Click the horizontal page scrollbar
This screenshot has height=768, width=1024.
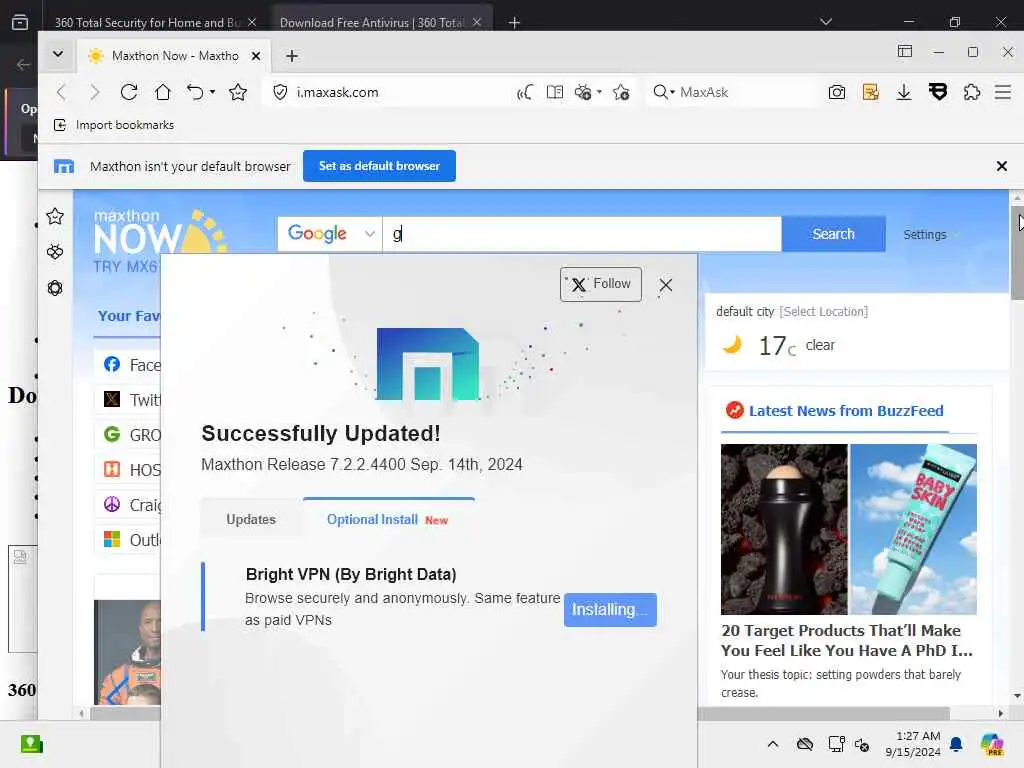pyautogui.click(x=519, y=713)
